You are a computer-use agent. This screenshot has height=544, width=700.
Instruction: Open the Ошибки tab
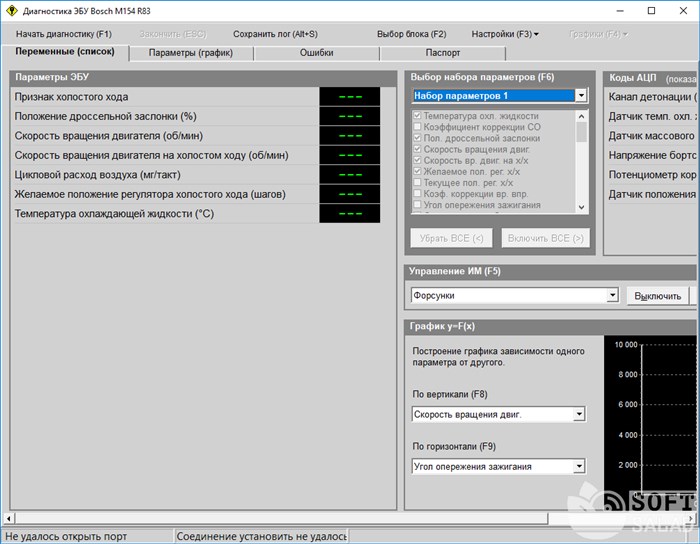tap(316, 52)
